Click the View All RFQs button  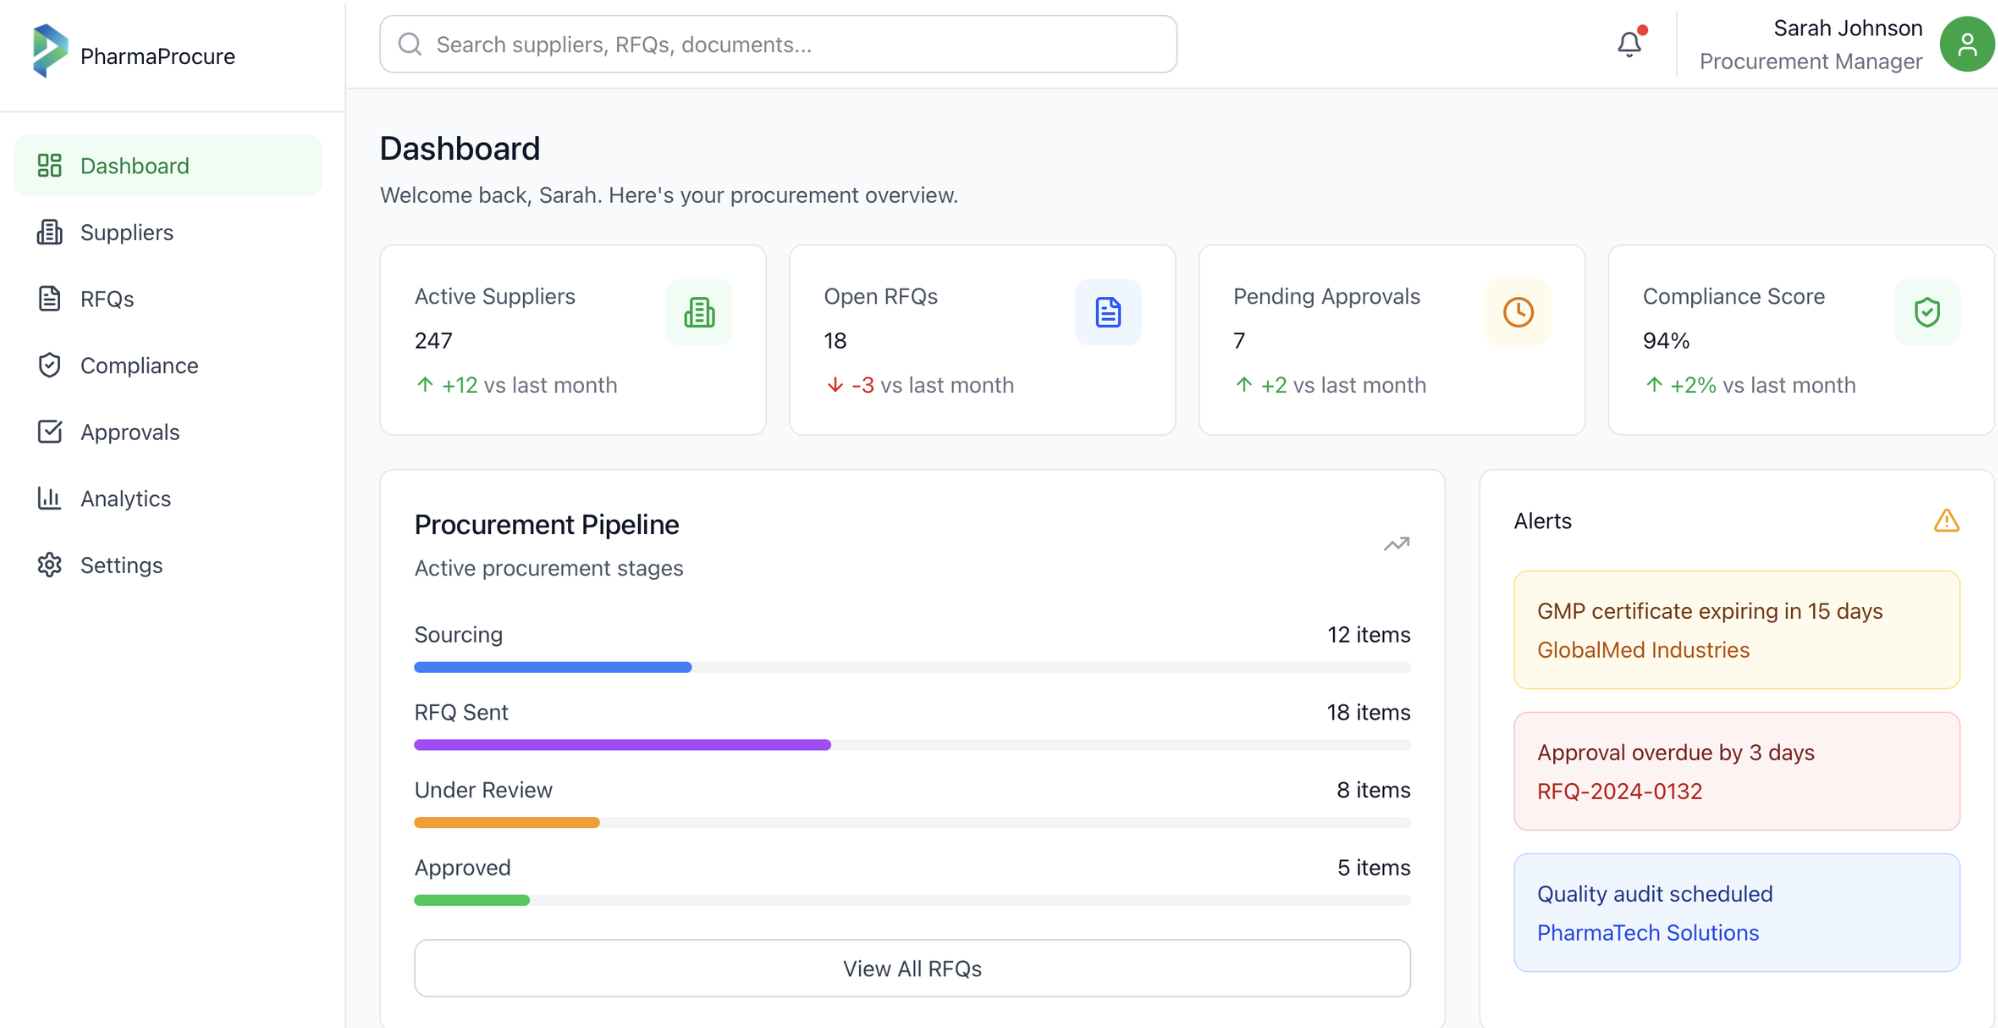[x=911, y=967]
